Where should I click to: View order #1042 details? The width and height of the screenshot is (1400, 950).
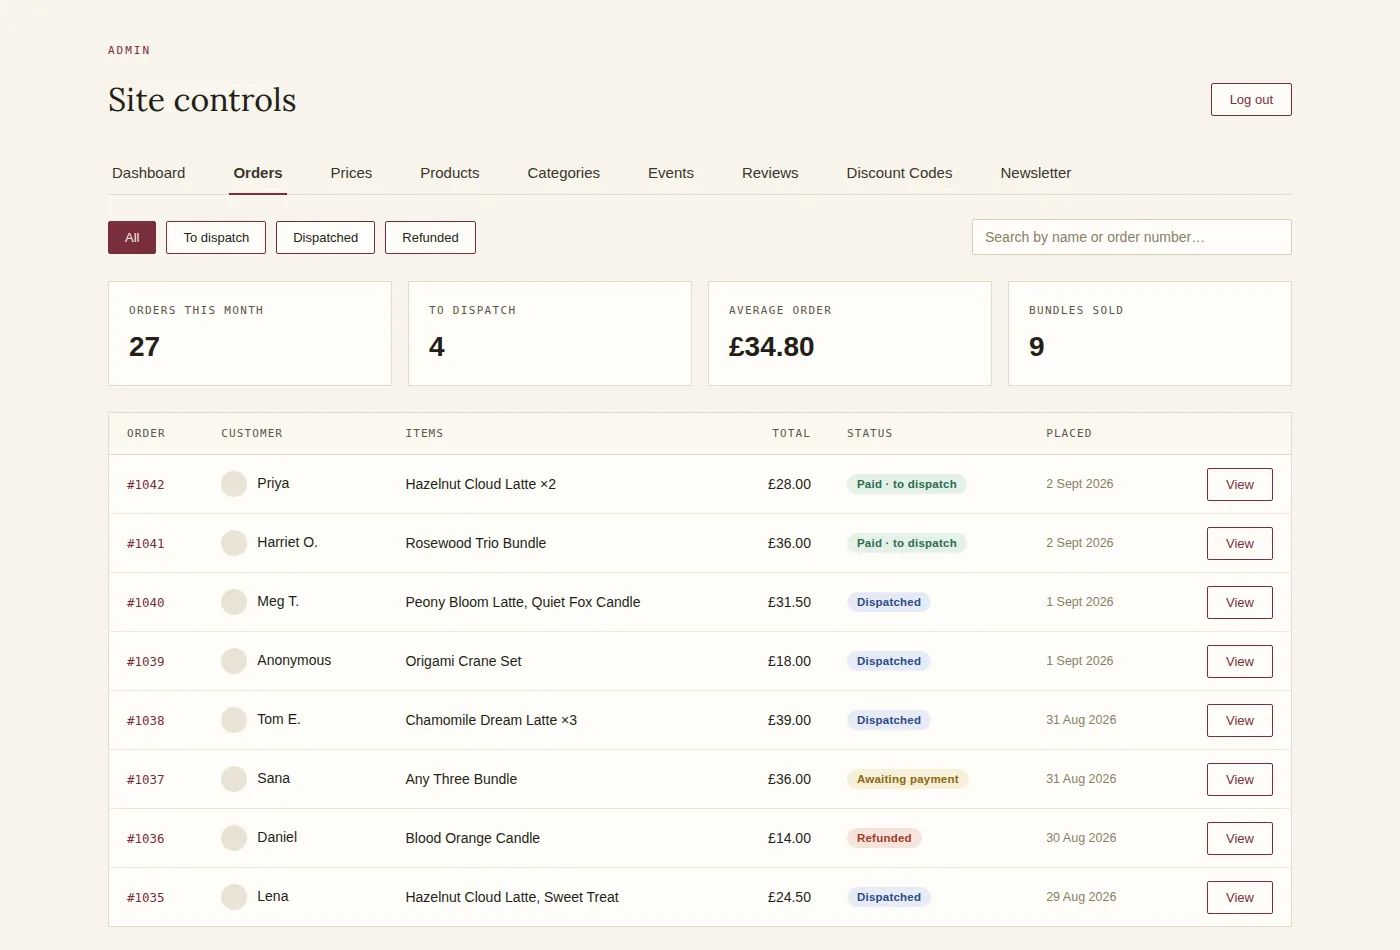click(1240, 485)
